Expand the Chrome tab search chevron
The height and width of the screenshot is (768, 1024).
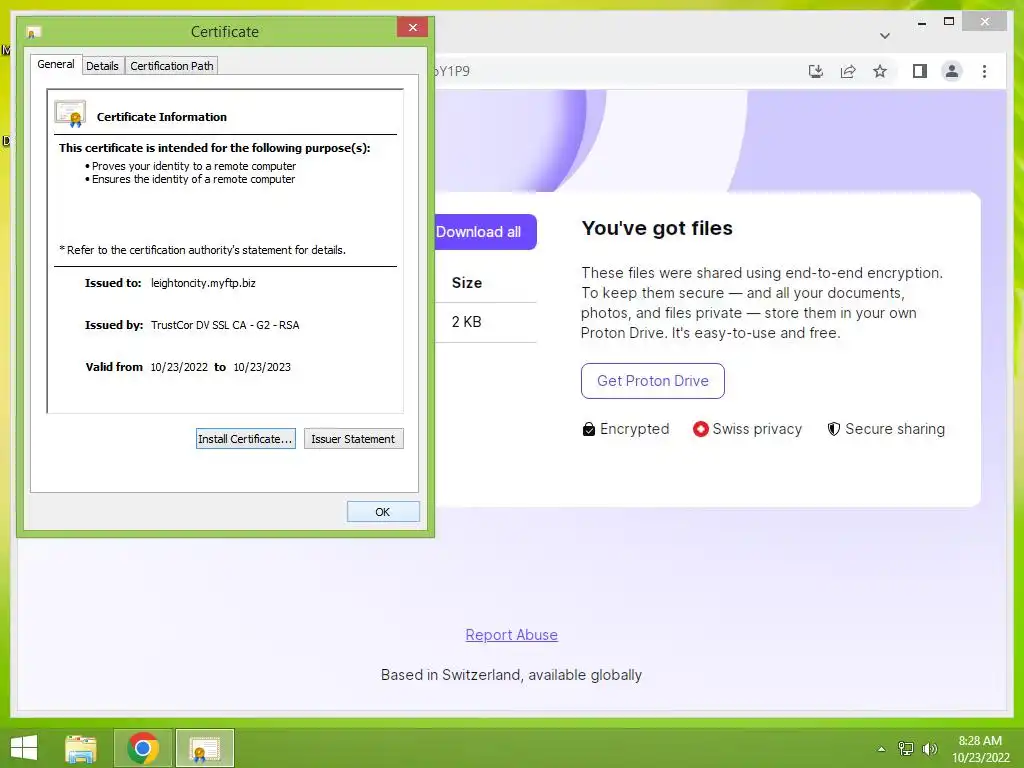[x=885, y=36]
